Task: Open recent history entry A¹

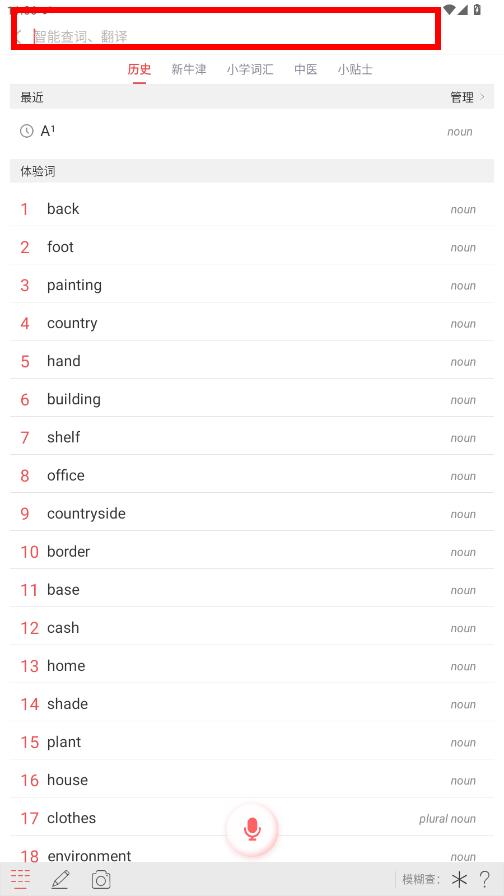Action: pyautogui.click(x=252, y=131)
